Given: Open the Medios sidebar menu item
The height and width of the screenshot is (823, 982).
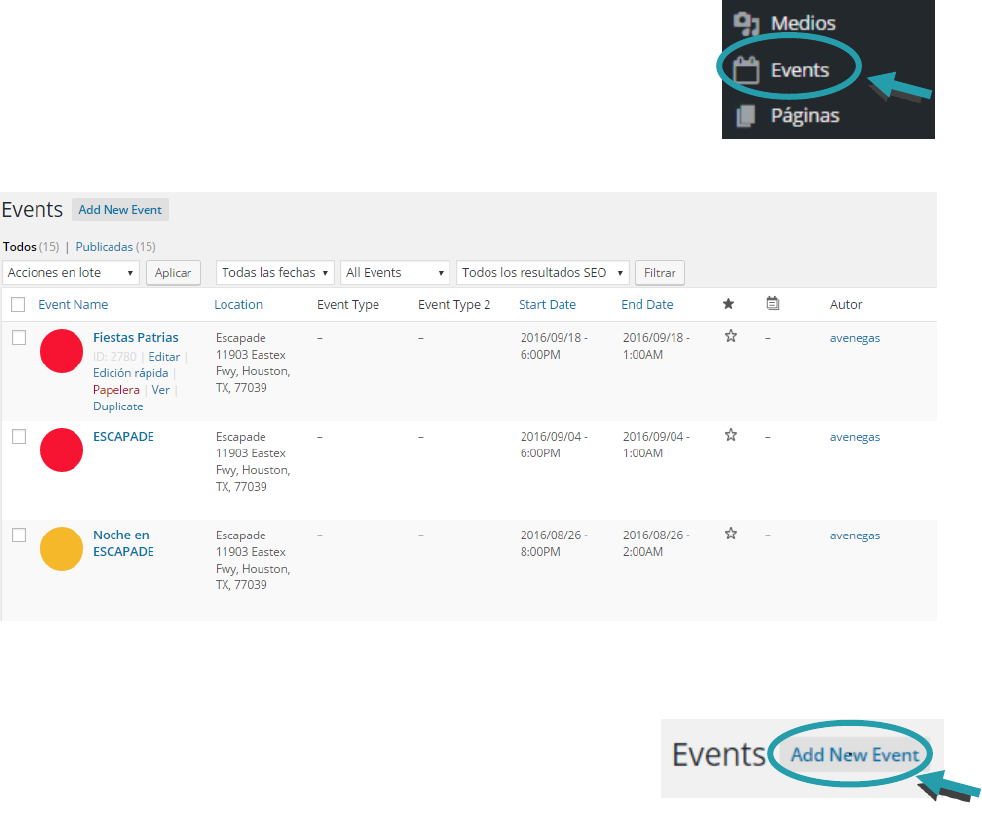Looking at the screenshot, I should 803,23.
